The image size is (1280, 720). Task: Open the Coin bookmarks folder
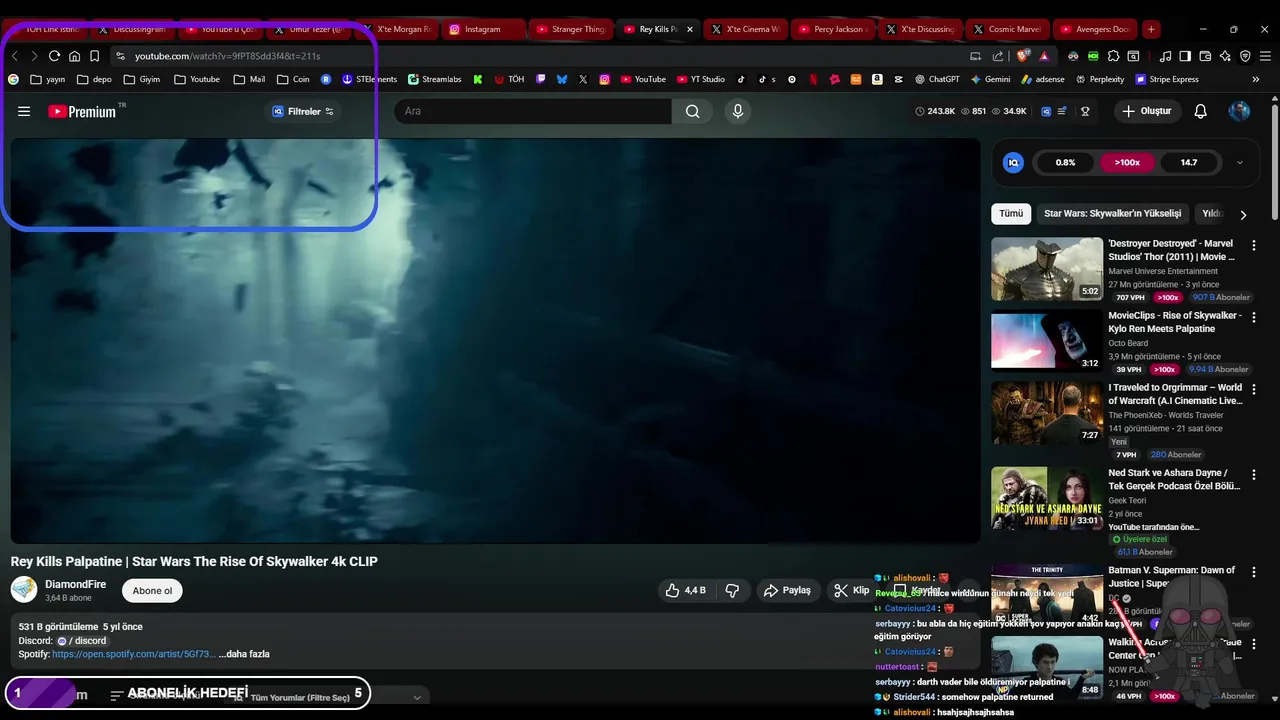(x=293, y=79)
